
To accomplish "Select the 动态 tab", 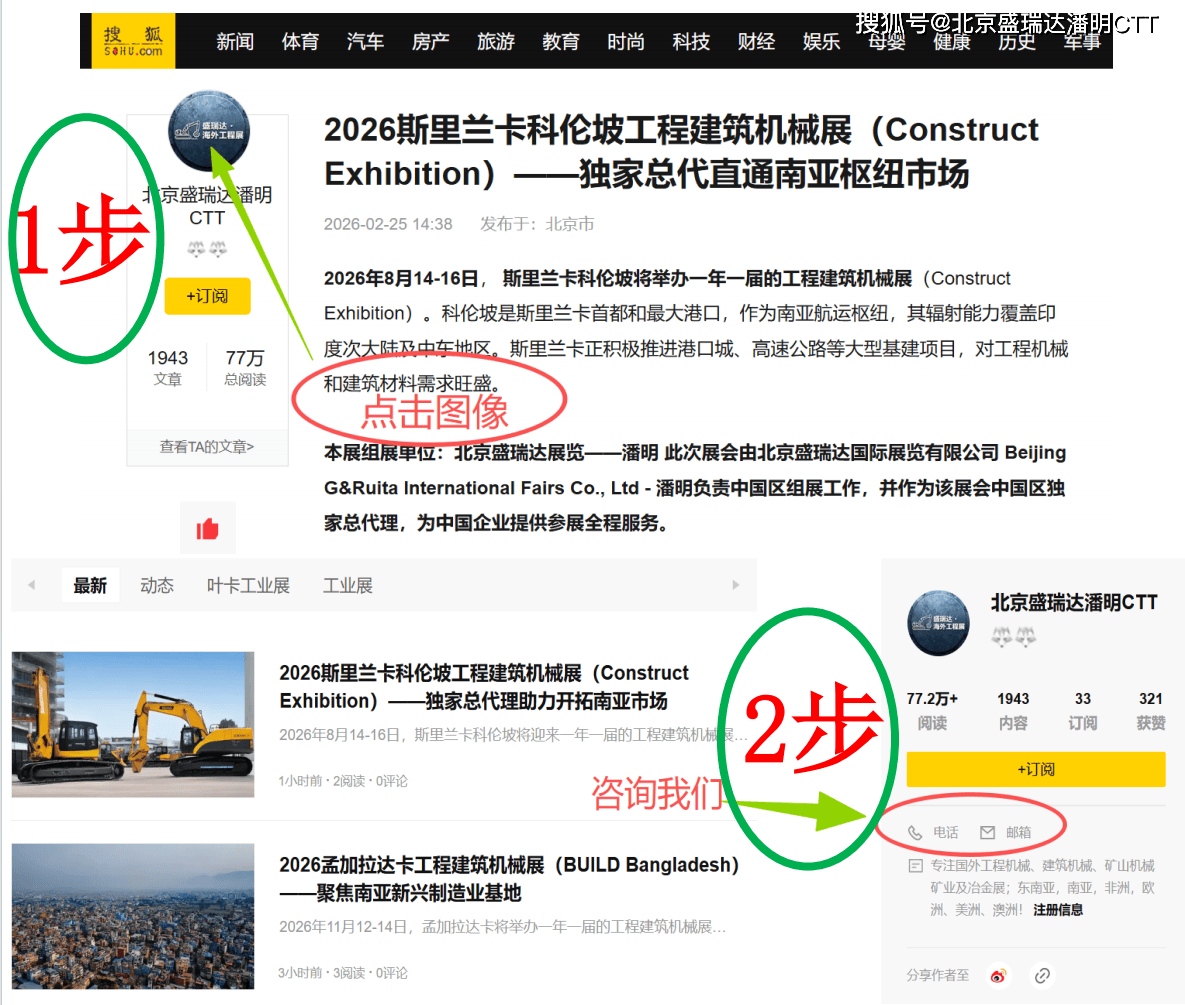I will [x=157, y=586].
